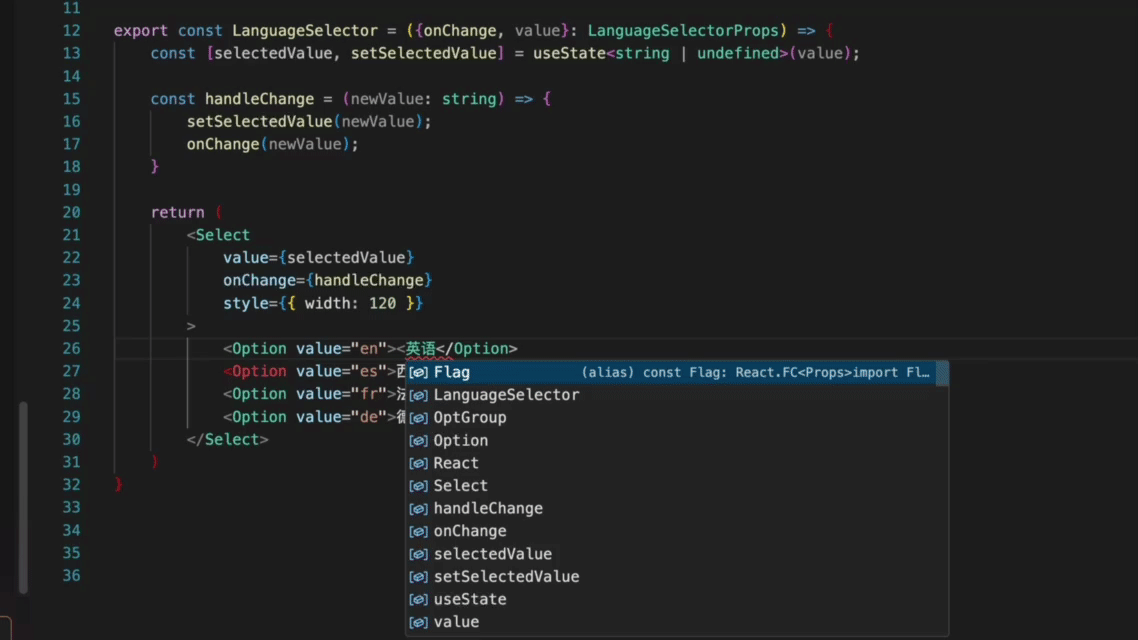The image size is (1138, 640).
Task: Click the variable icon beside React
Action: 419,463
